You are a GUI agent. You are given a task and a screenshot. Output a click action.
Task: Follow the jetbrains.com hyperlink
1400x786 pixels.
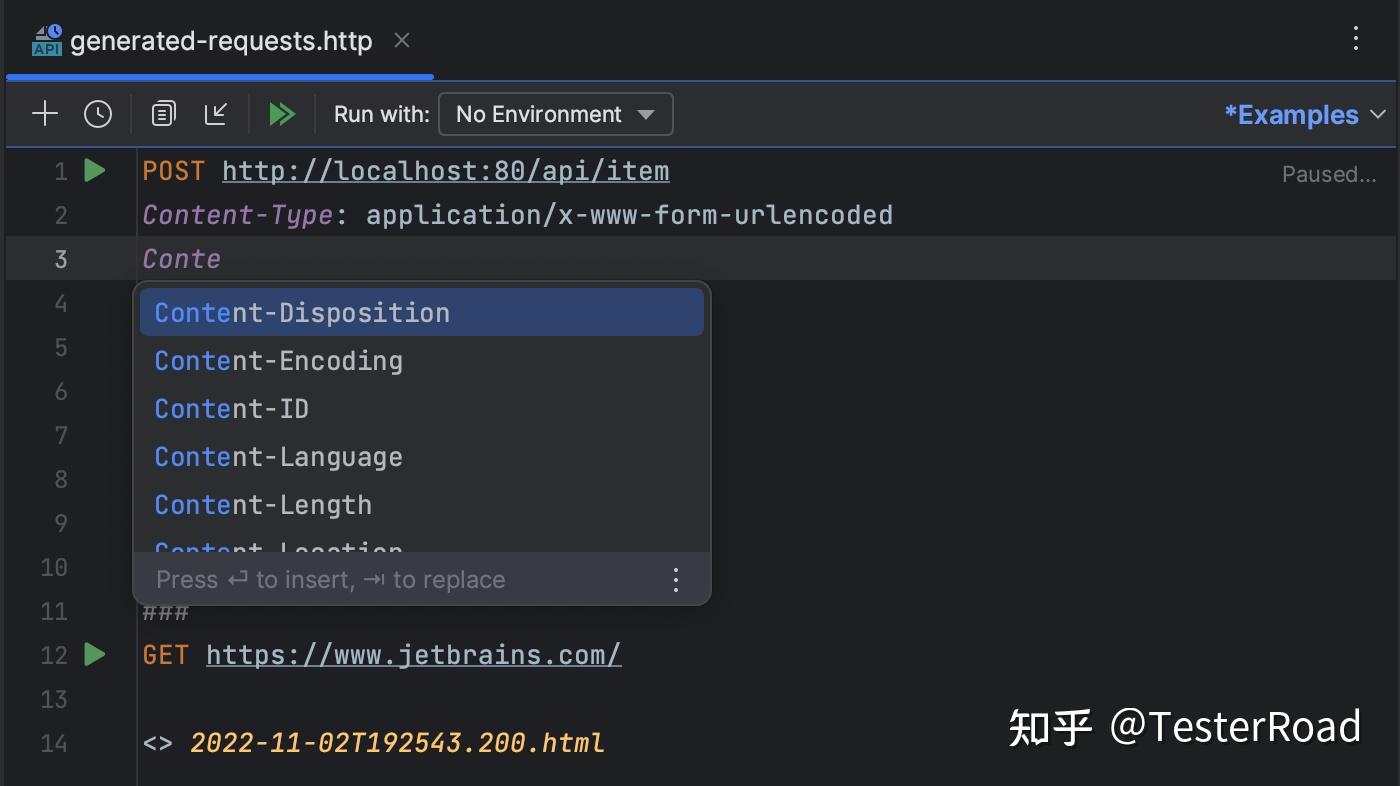tap(413, 654)
